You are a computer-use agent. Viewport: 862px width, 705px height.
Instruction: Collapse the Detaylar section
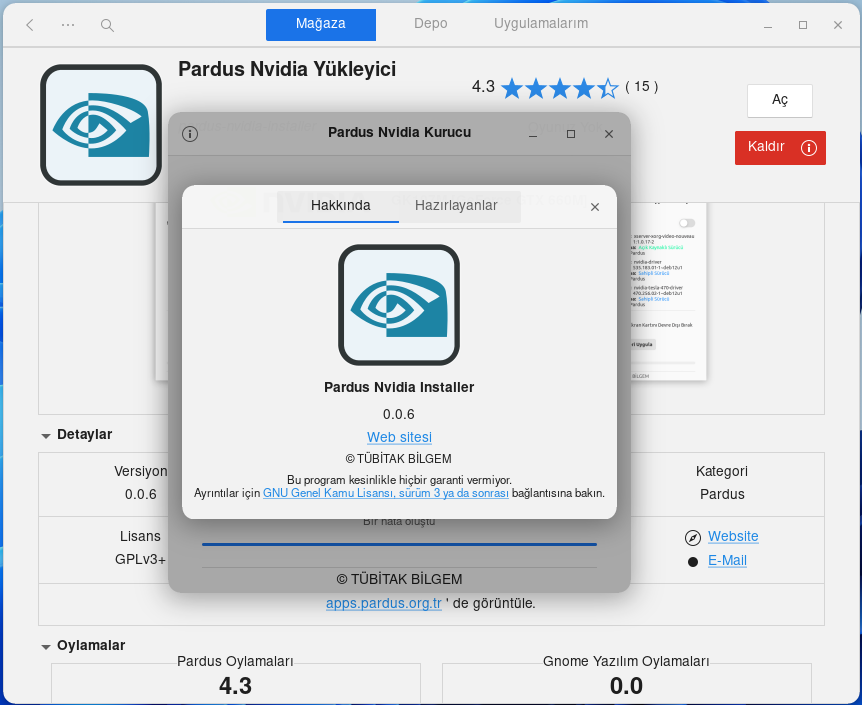[x=46, y=436]
